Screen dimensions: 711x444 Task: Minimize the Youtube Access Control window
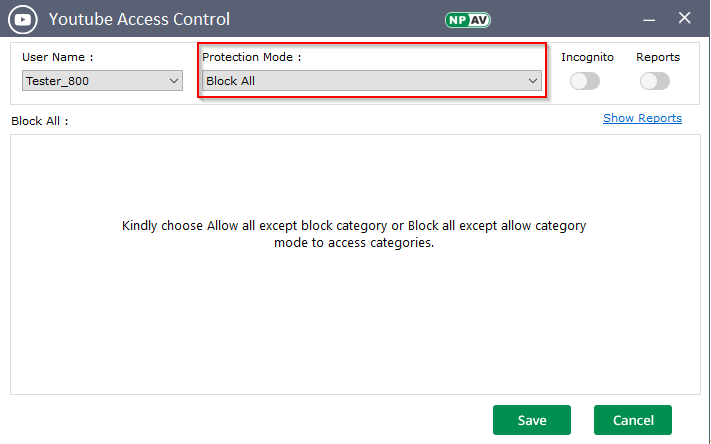(x=648, y=18)
